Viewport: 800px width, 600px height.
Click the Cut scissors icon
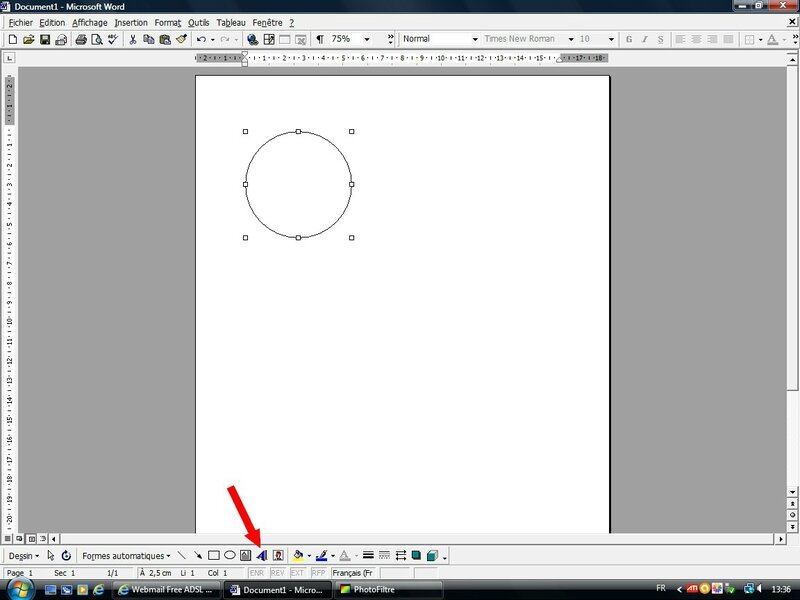coord(132,39)
